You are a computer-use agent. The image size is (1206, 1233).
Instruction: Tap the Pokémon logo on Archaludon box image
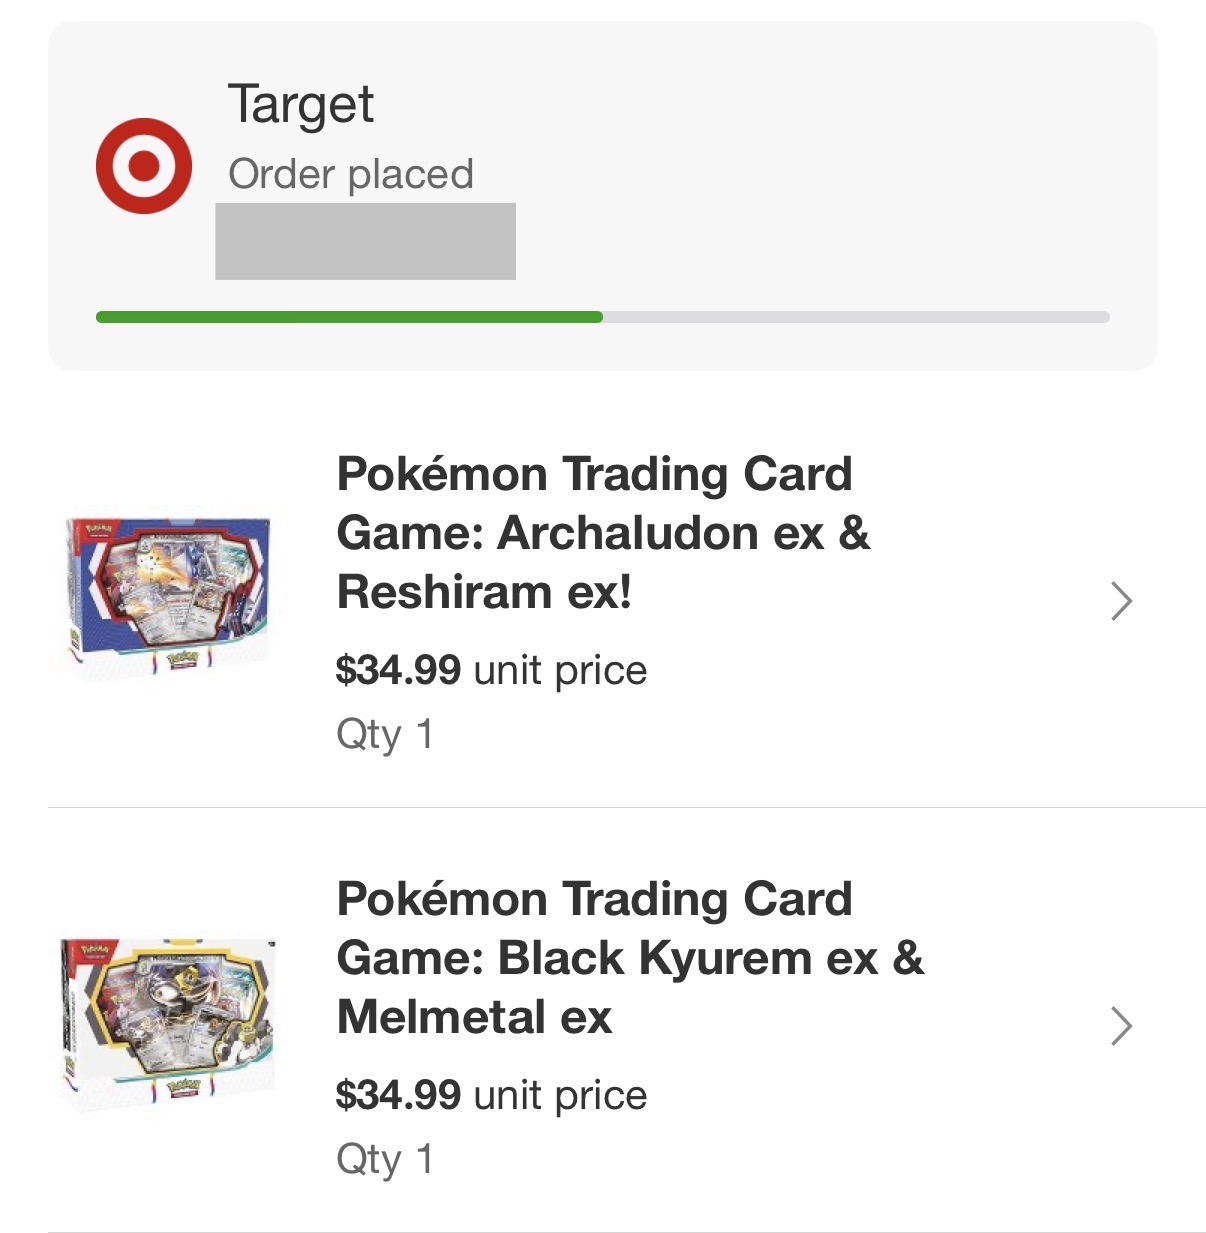[x=98, y=528]
